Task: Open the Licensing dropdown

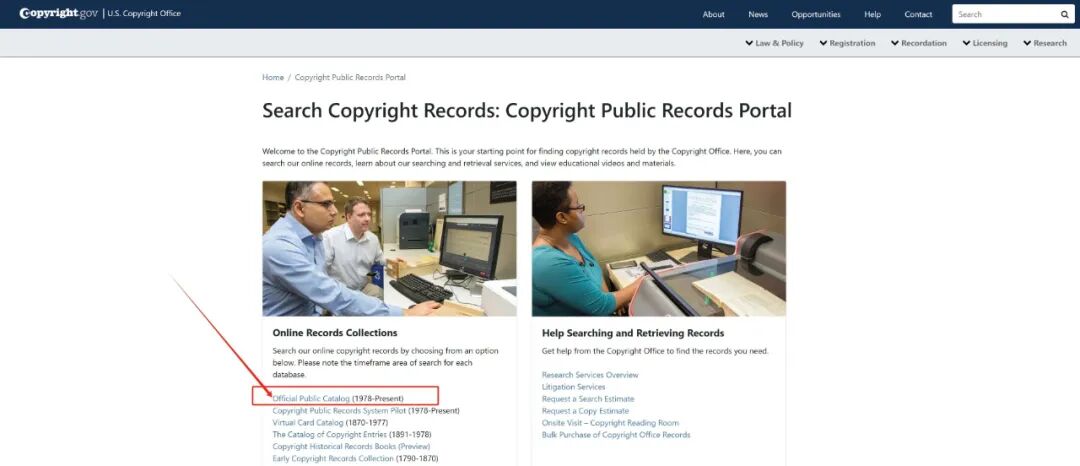Action: 984,43
